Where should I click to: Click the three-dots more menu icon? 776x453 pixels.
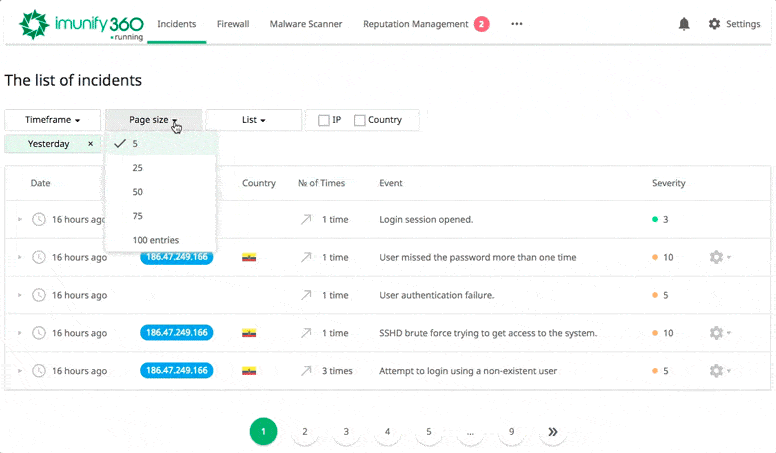click(x=517, y=24)
